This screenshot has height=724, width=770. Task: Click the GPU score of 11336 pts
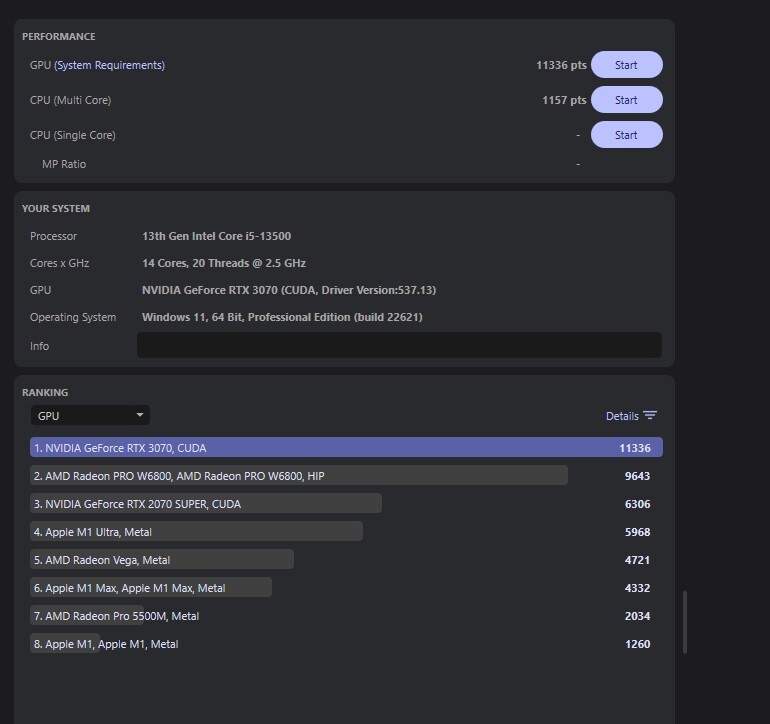click(x=560, y=65)
